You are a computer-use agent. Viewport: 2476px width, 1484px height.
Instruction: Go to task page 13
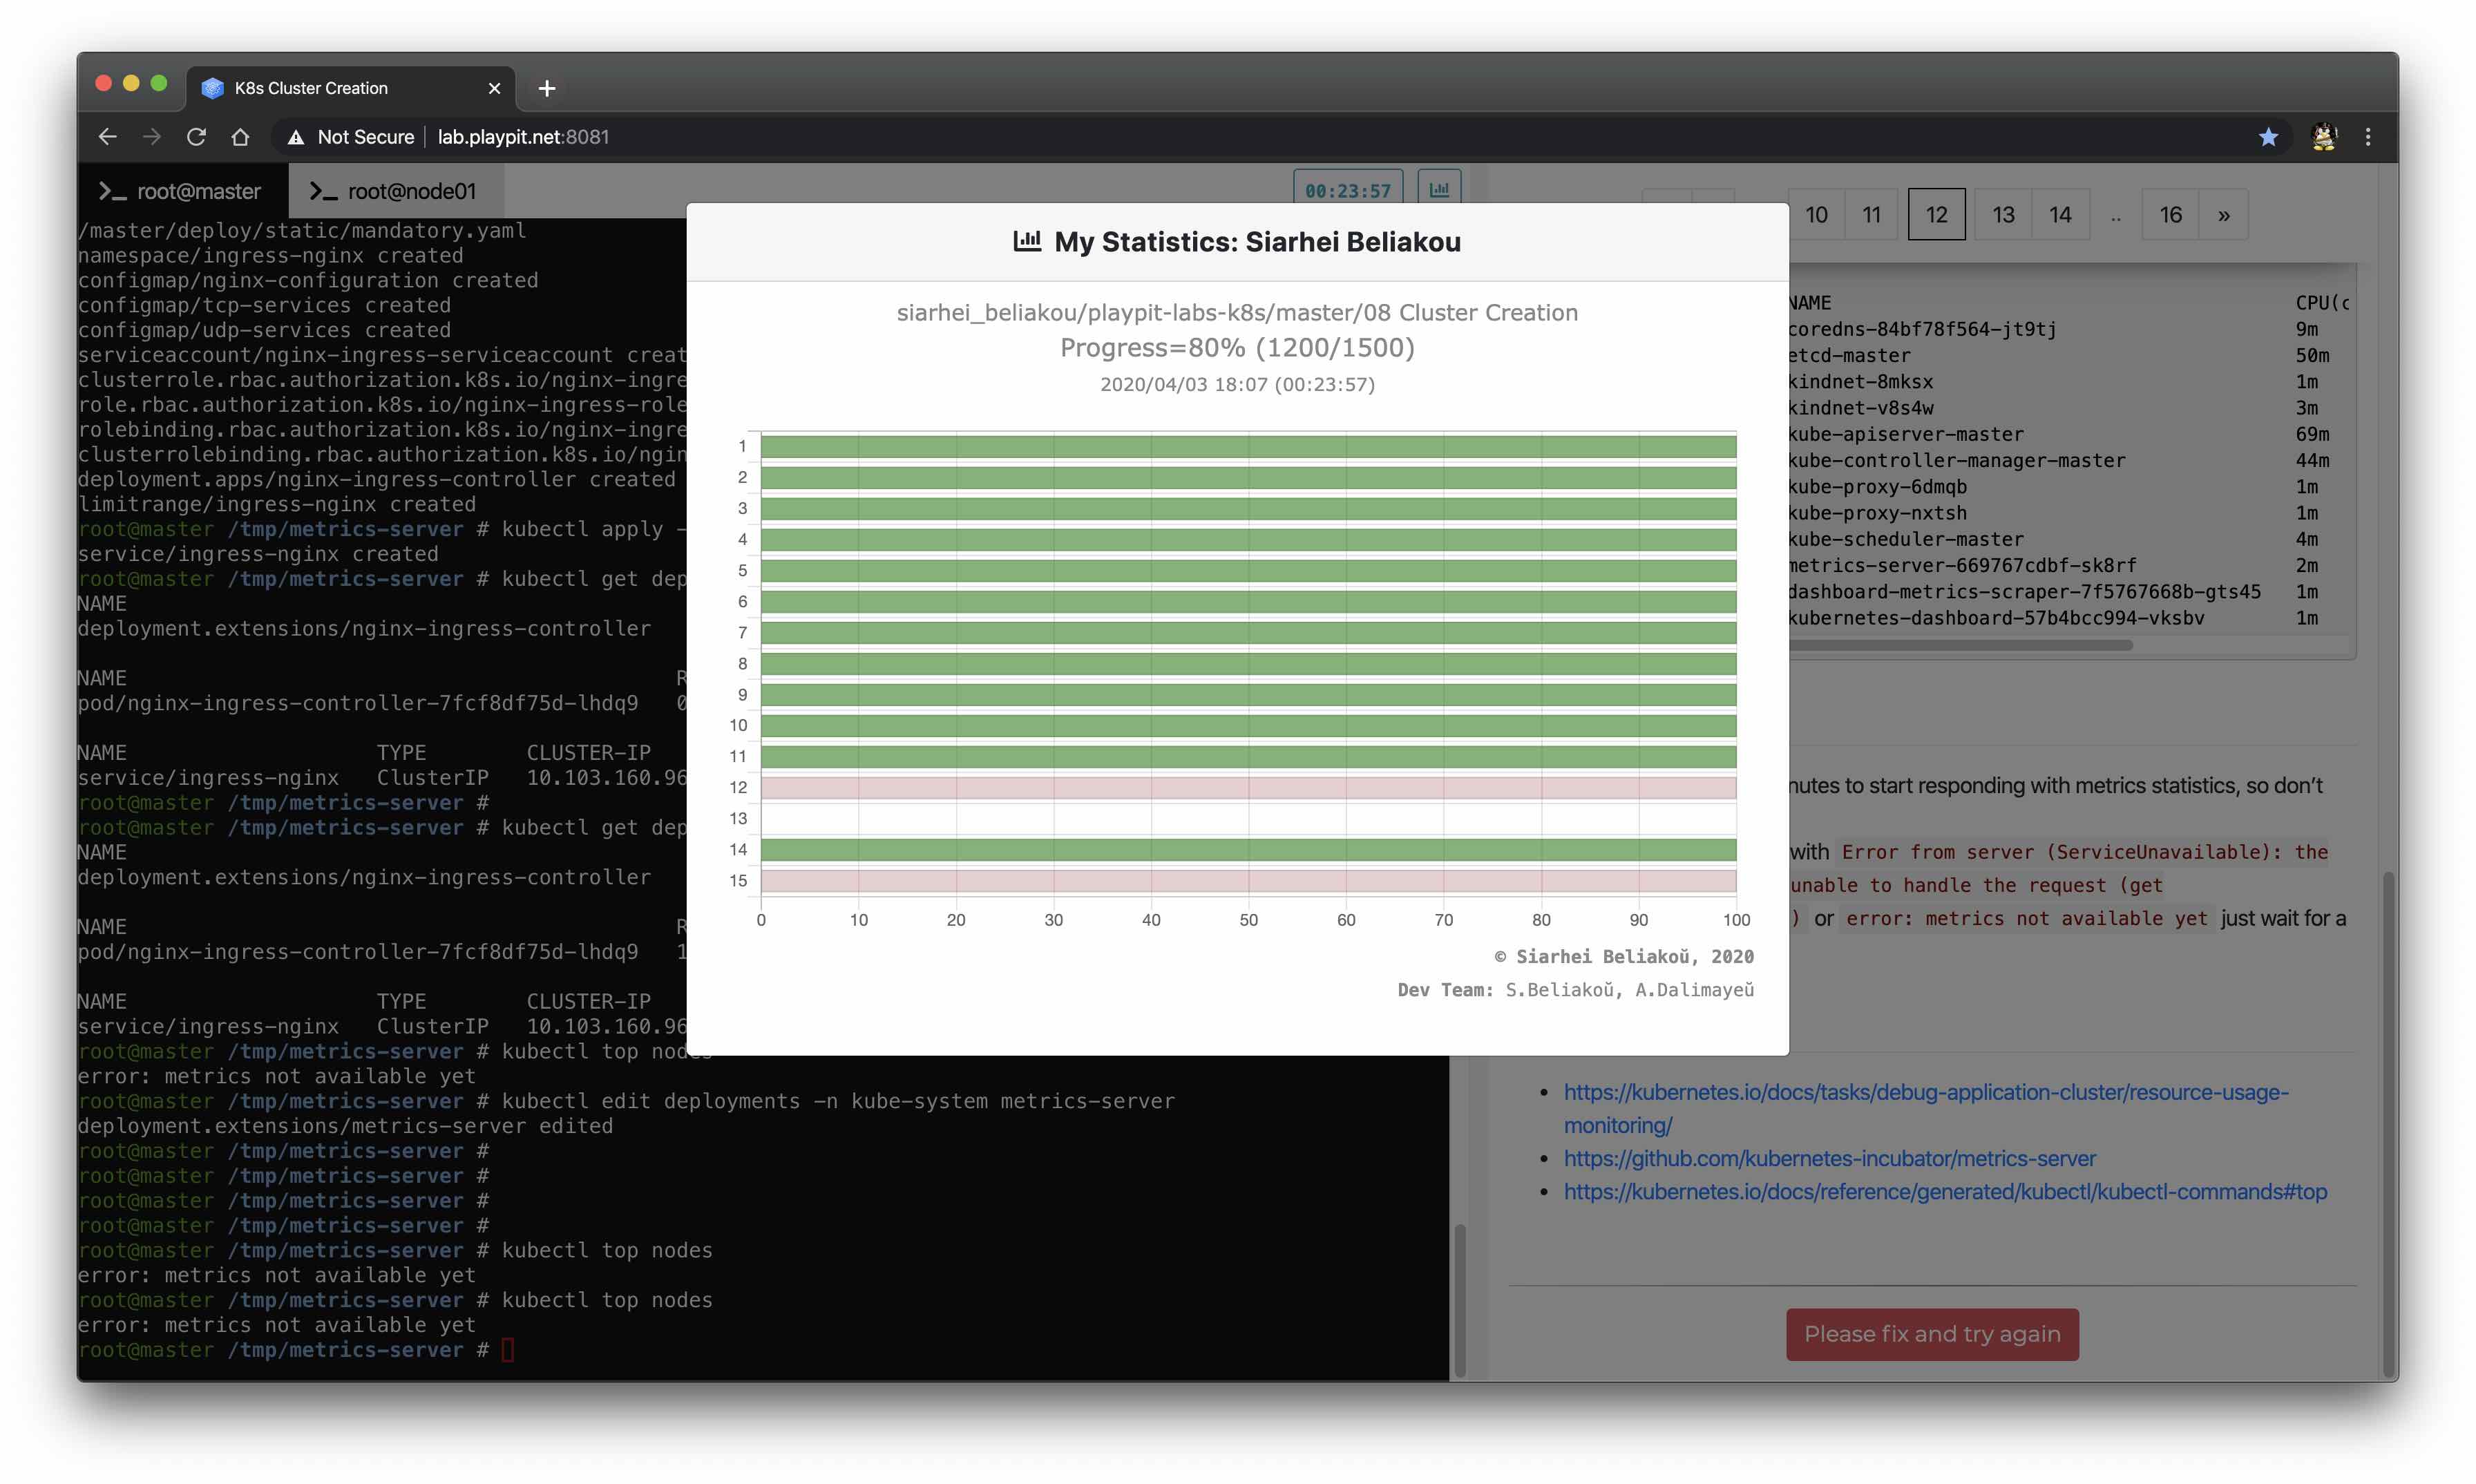2003,215
